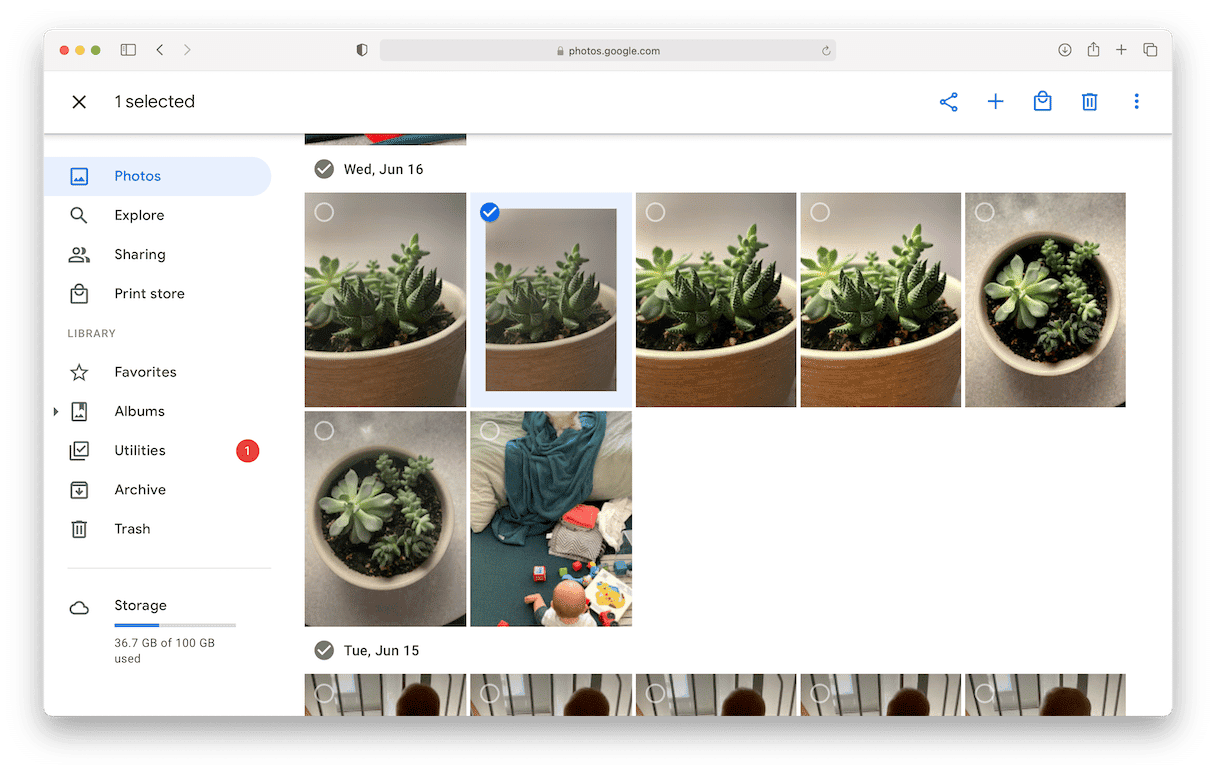This screenshot has width=1216, height=774.
Task: Deselect the checked succulent photo checkbox
Action: [x=490, y=212]
